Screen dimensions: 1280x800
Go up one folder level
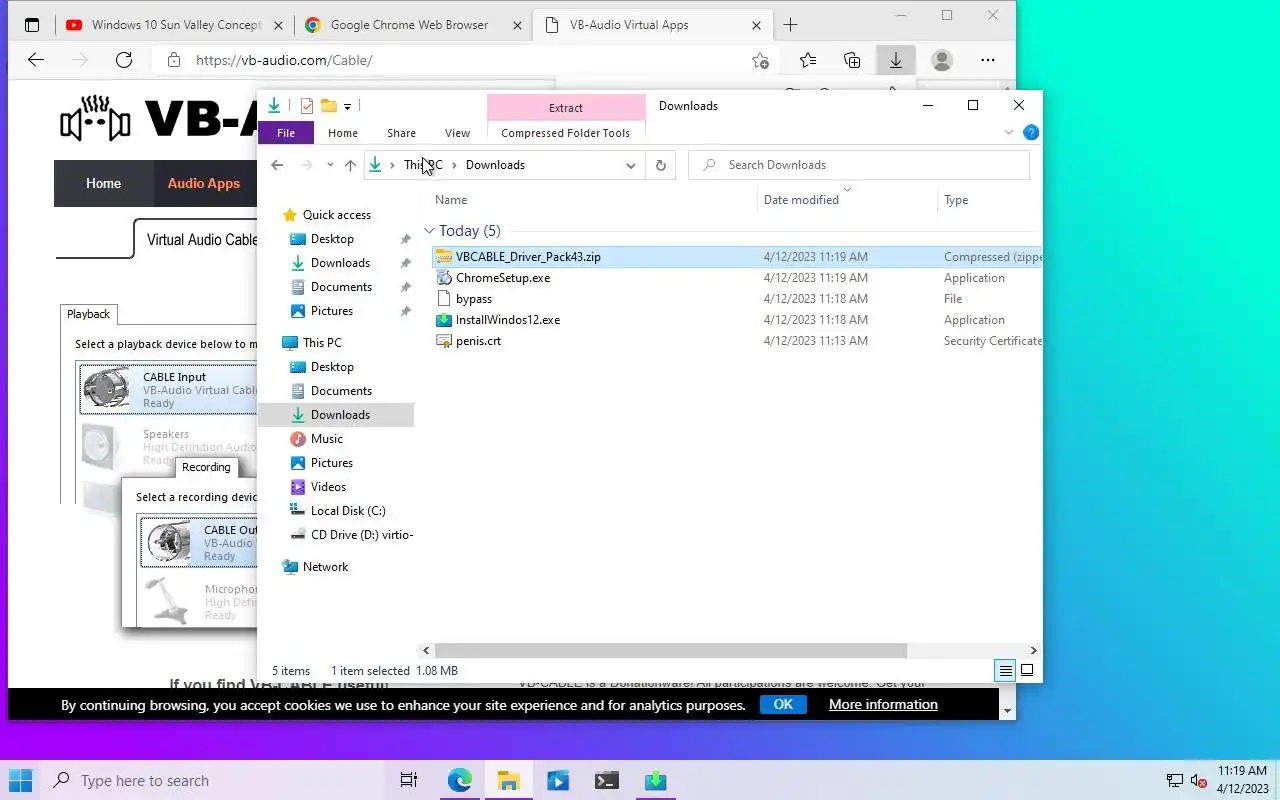350,165
